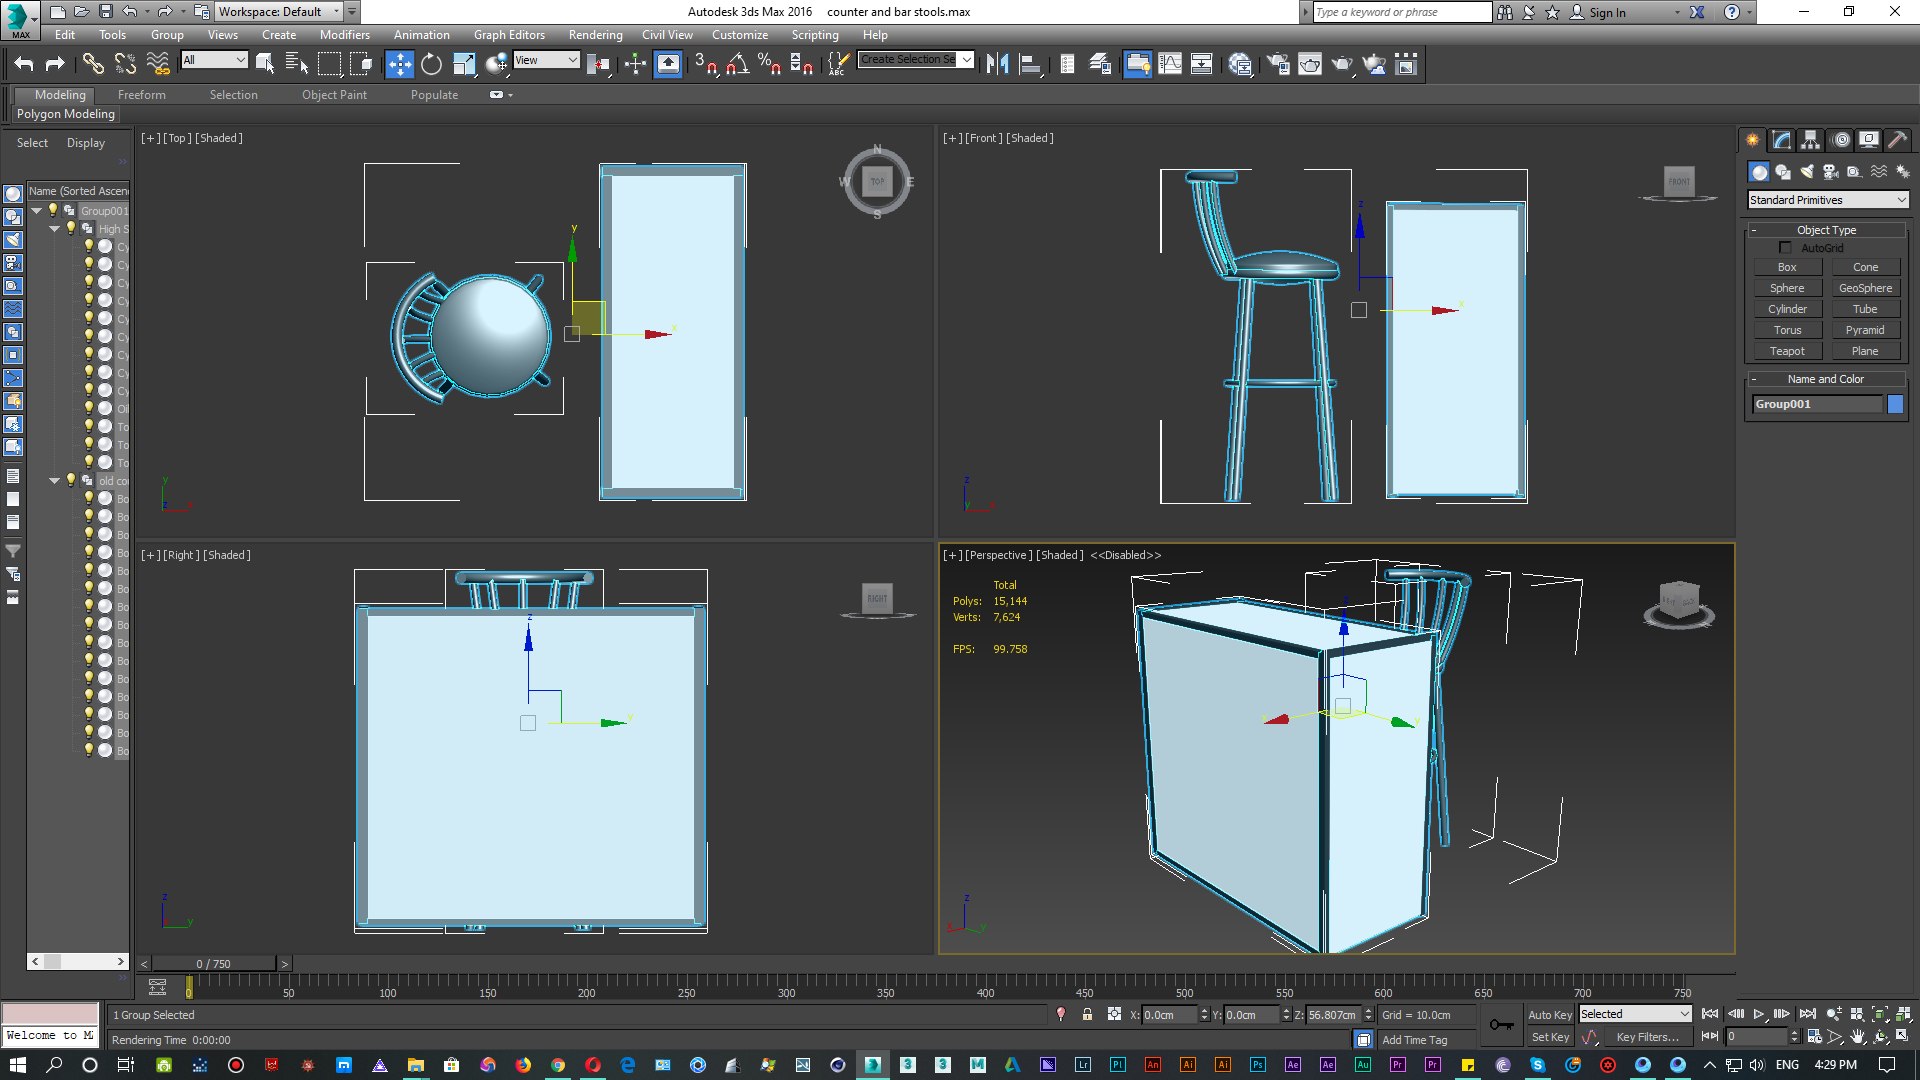
Task: Click the Undo arrow in main toolbar
Action: (24, 65)
